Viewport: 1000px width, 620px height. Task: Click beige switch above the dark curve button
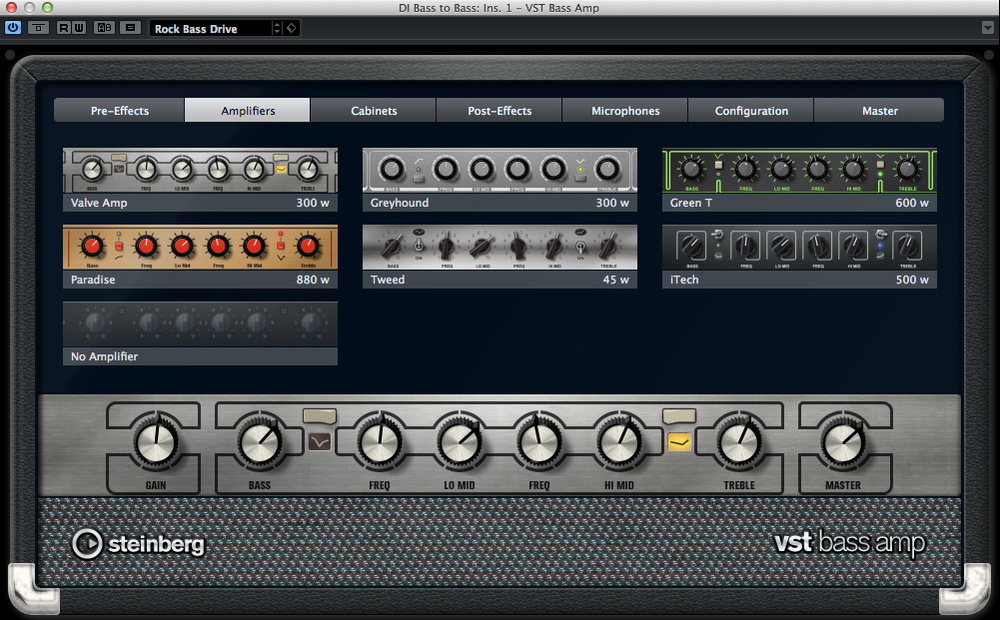click(320, 417)
